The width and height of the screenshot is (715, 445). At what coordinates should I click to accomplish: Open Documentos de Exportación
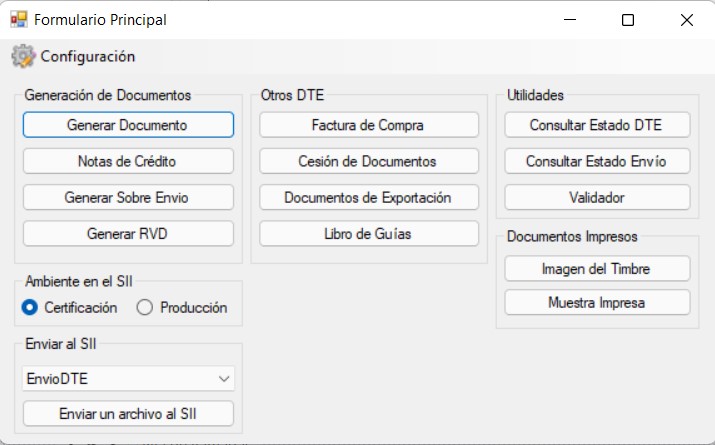(x=369, y=197)
